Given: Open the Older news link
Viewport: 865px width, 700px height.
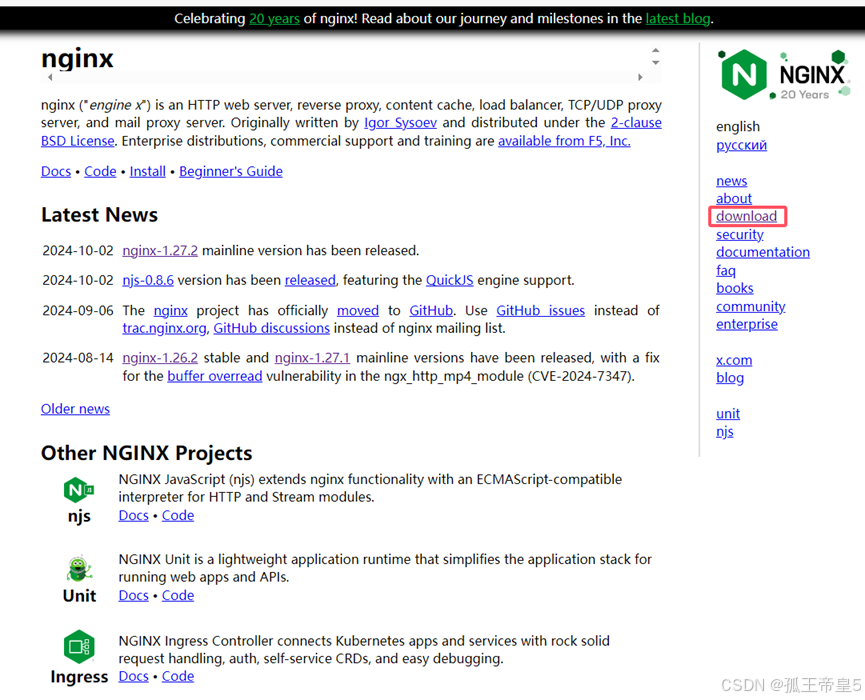Looking at the screenshot, I should click(x=75, y=409).
